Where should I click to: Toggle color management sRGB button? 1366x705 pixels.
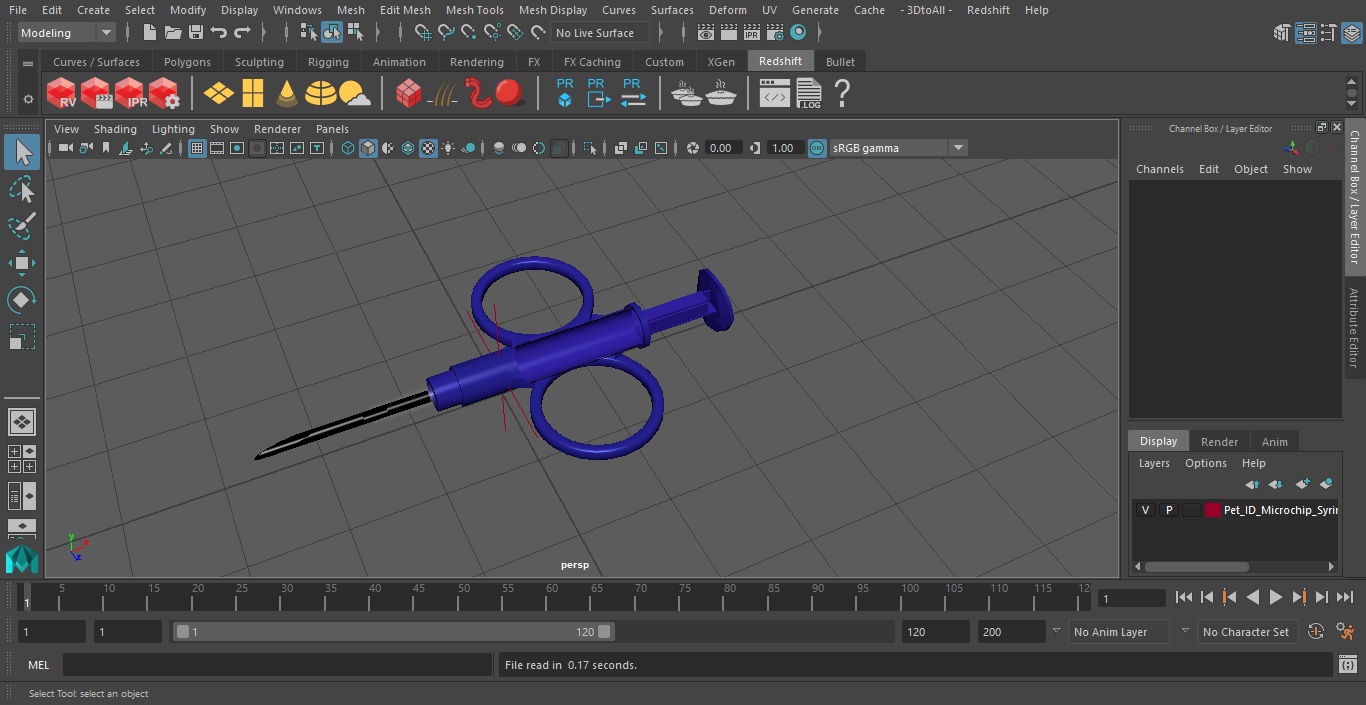pos(817,148)
